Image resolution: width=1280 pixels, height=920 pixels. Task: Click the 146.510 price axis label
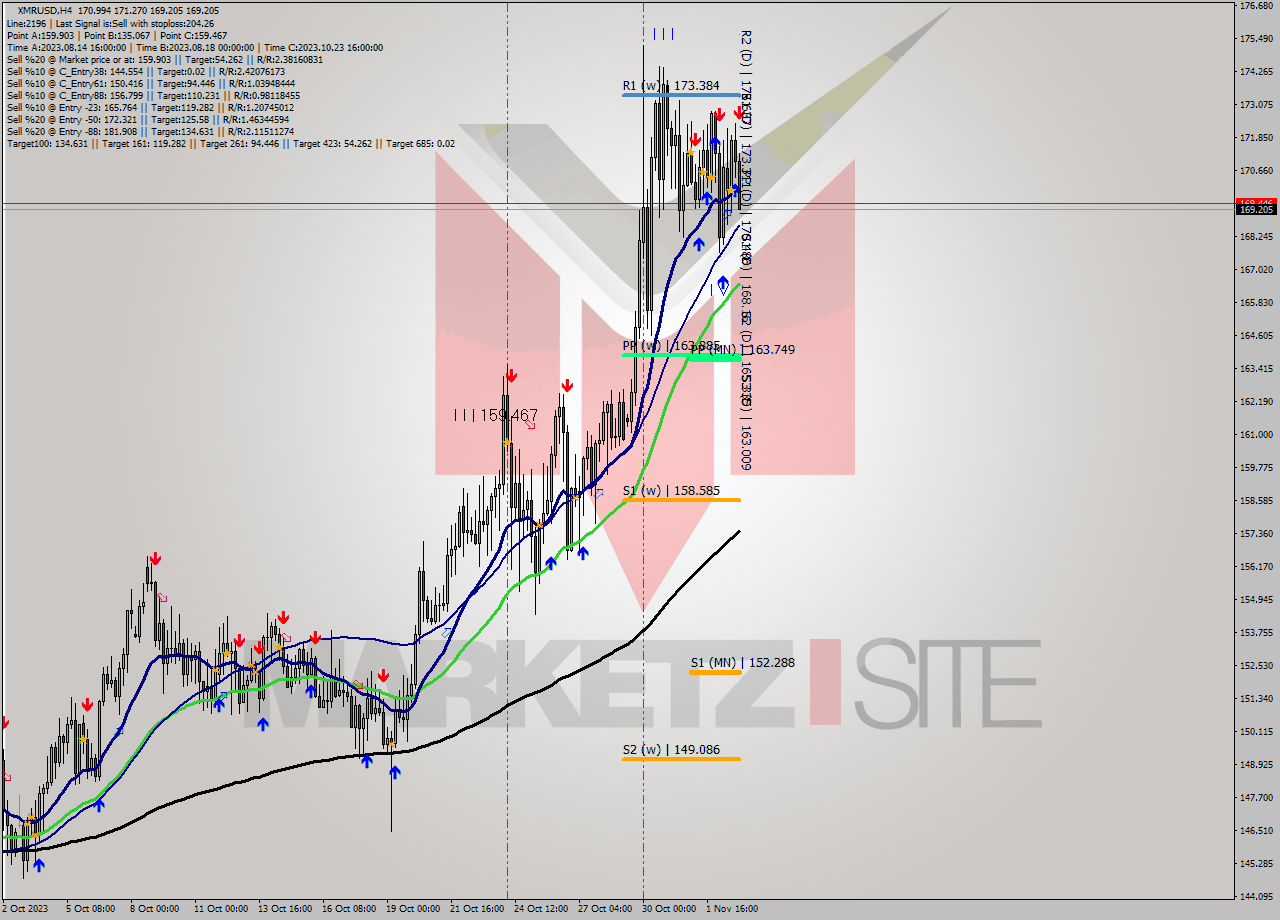click(x=1256, y=831)
